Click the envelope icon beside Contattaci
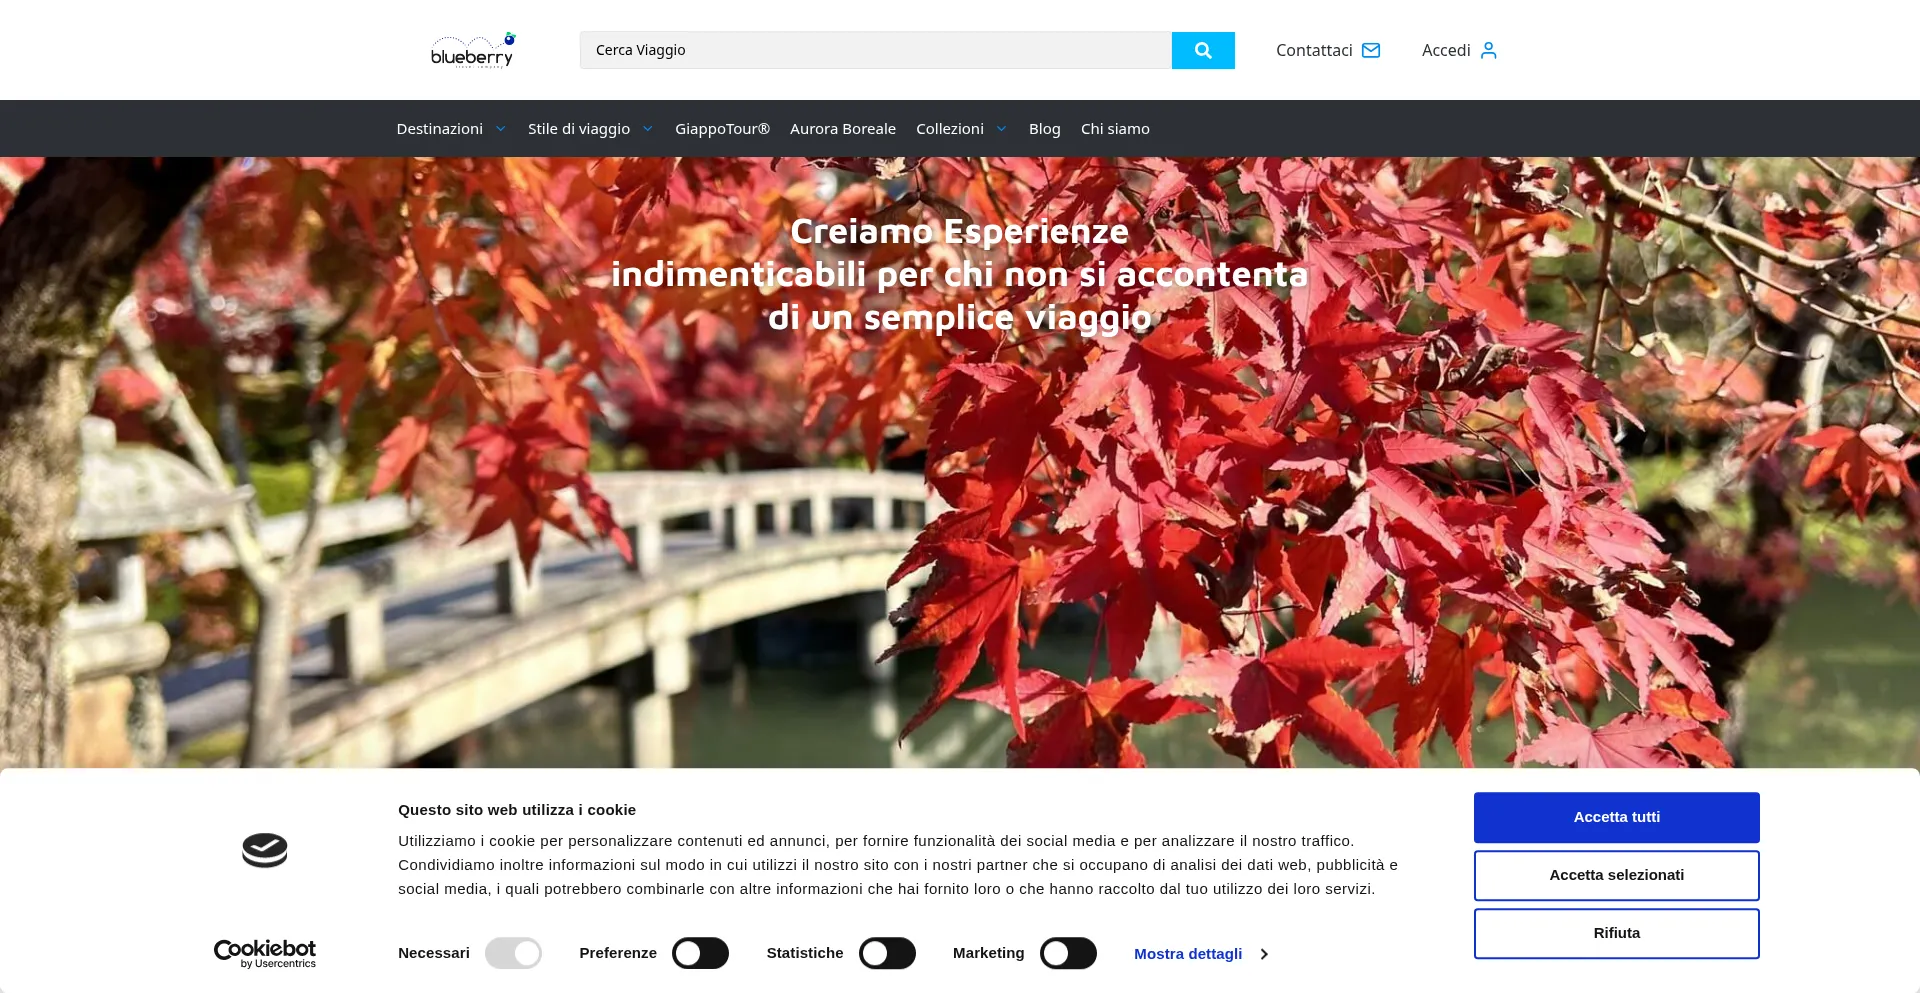The image size is (1920, 993). [1371, 50]
